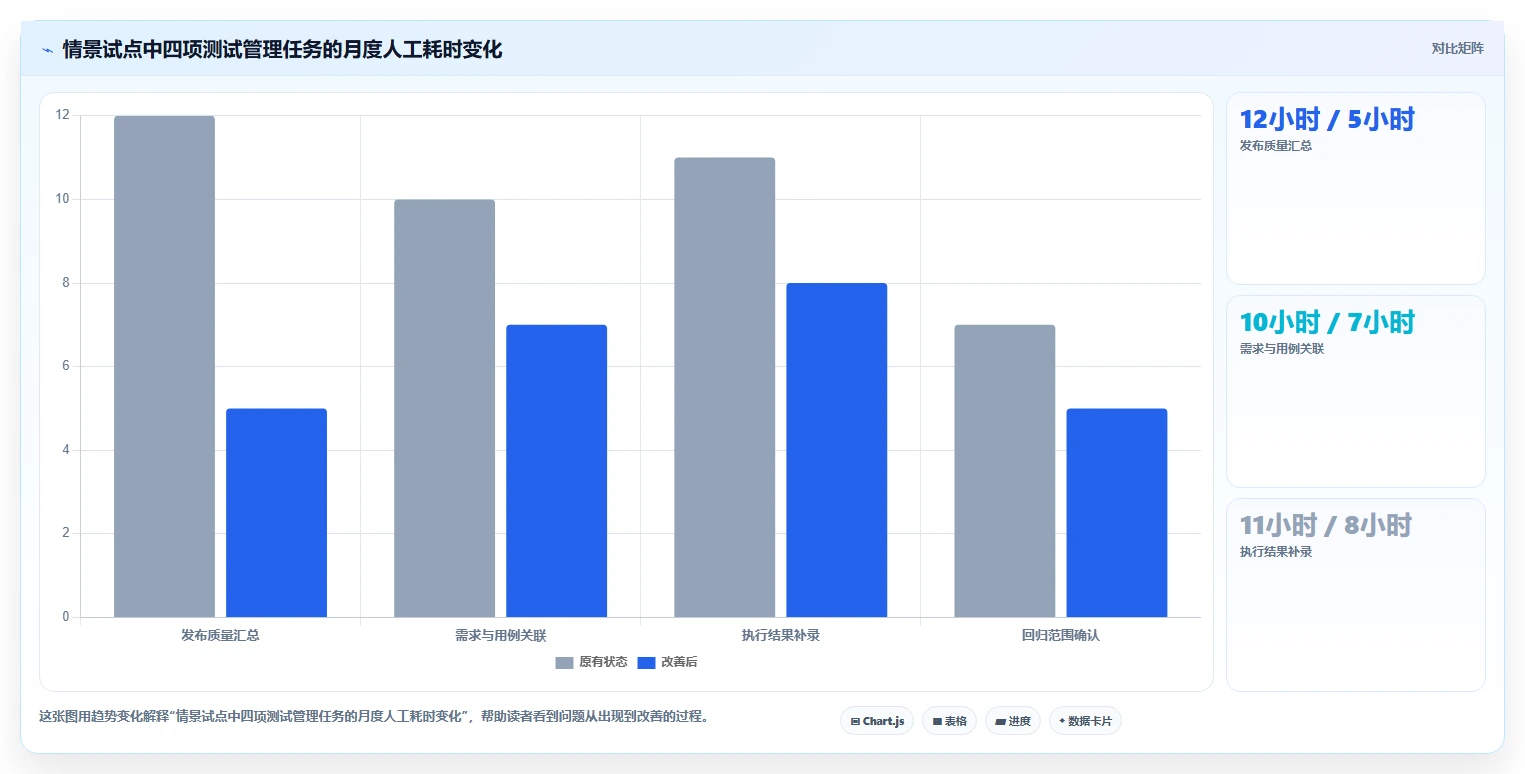Screen dimensions: 1525x774
Task: Click the 发布质量汇总 caption in the first card
Action: click(1275, 146)
